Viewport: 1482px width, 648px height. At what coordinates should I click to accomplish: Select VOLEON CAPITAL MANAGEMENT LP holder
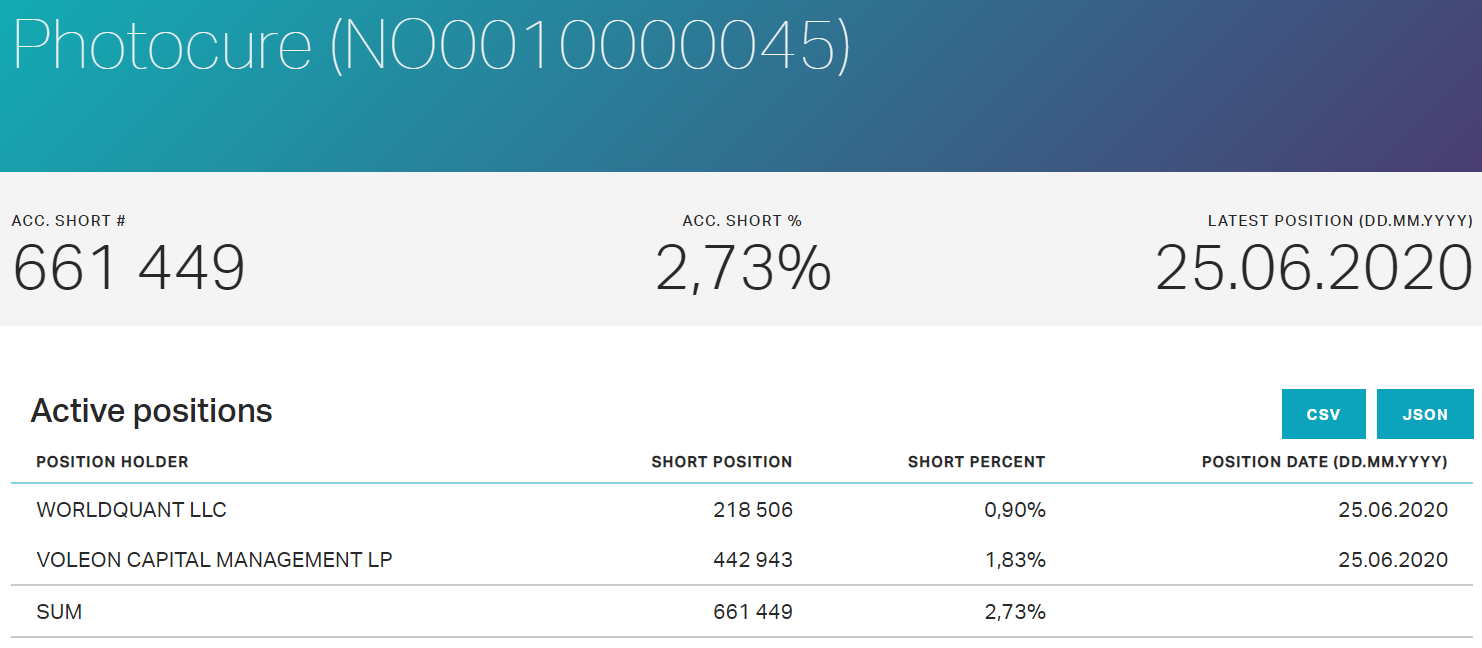214,560
